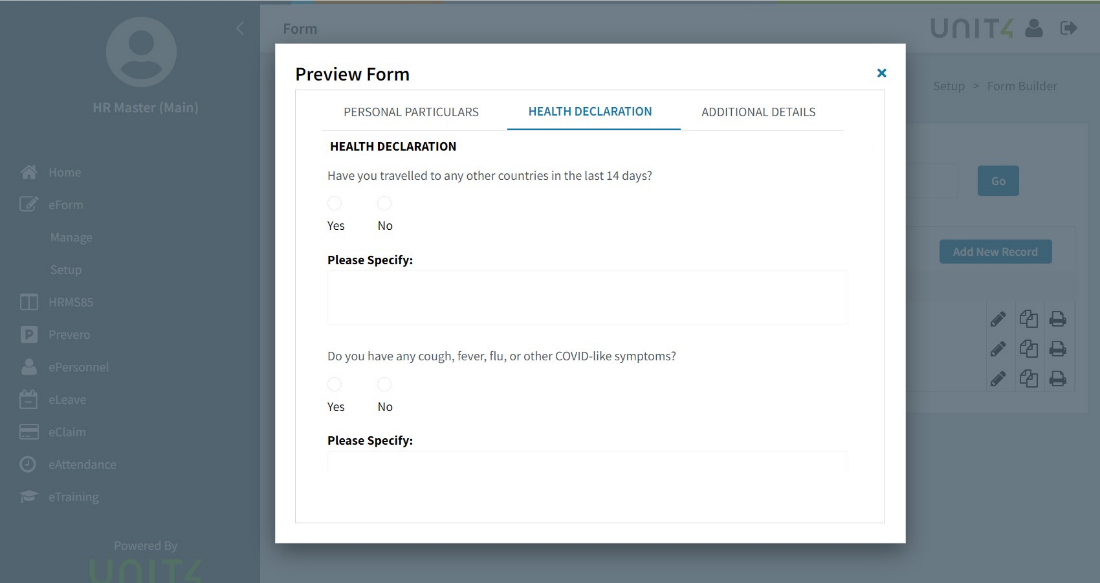This screenshot has height=583, width=1100.
Task: Click the first Please Specify text box
Action: pos(587,297)
